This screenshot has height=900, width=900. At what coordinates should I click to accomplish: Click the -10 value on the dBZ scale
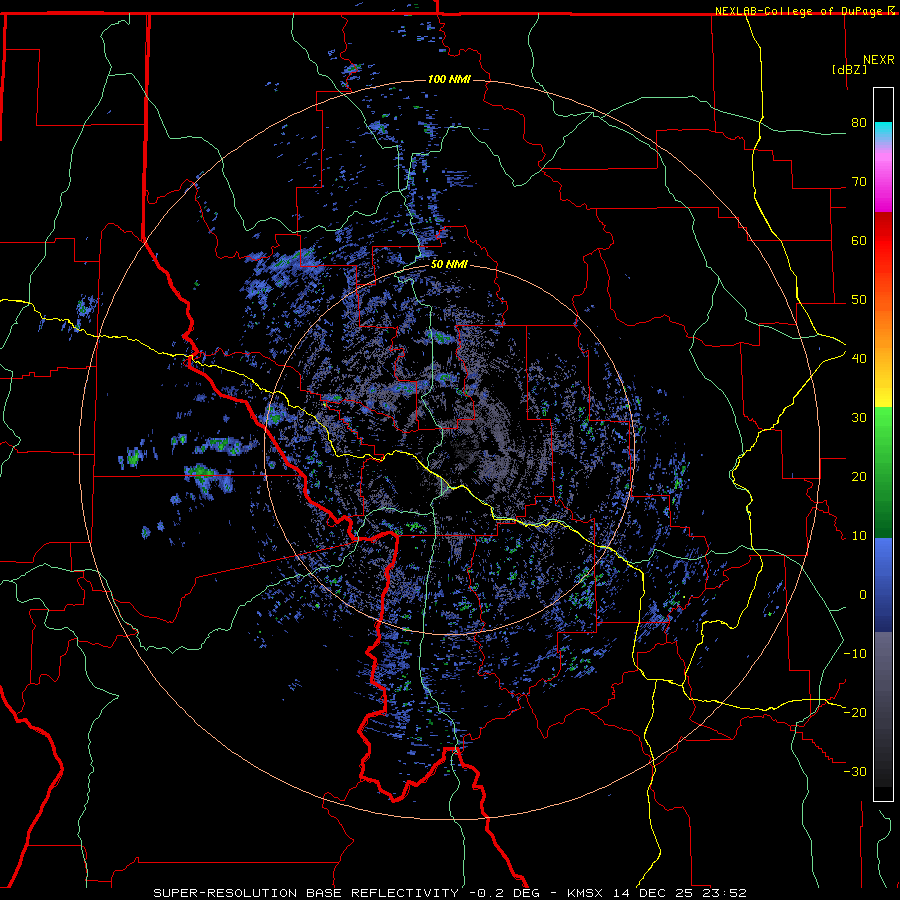pos(855,654)
